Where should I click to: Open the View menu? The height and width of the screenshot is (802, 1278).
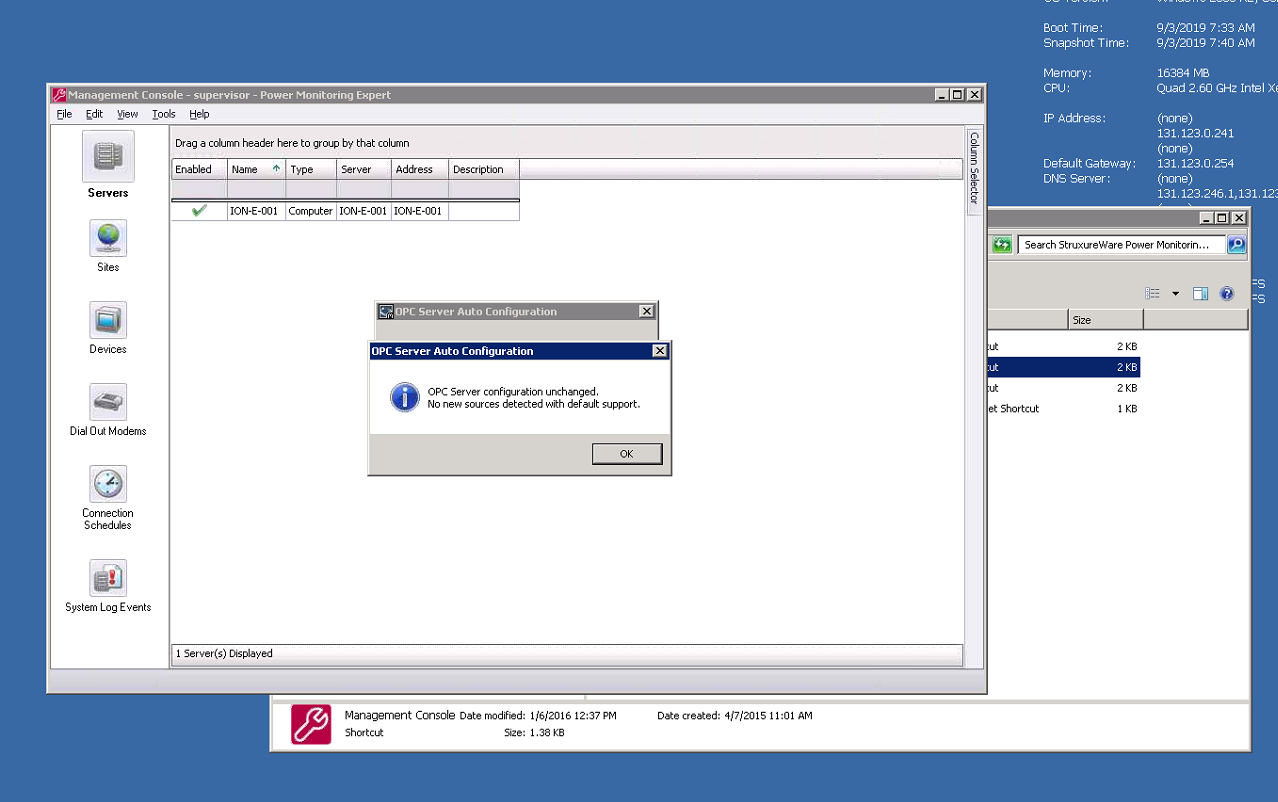click(127, 114)
